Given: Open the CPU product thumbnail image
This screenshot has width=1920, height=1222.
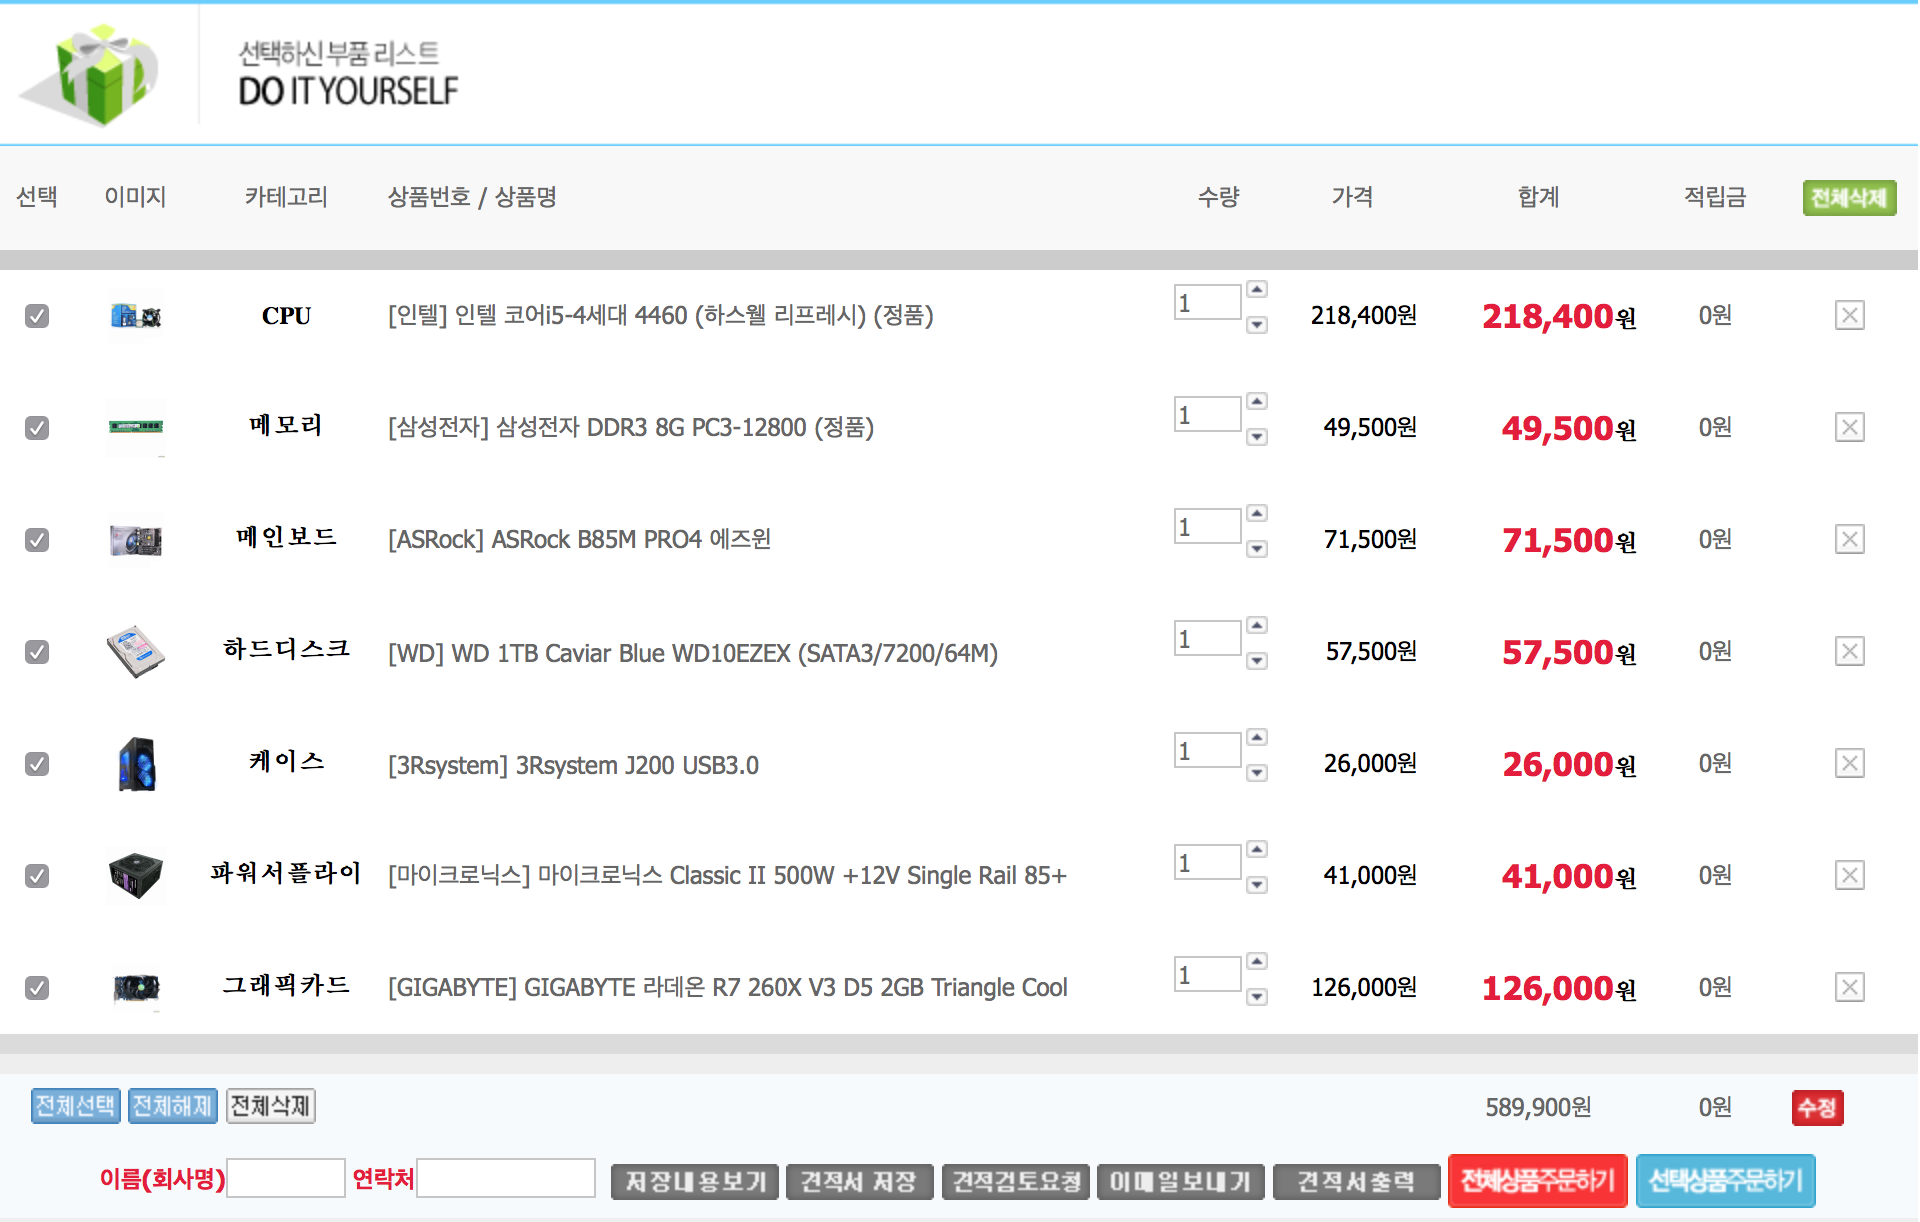Looking at the screenshot, I should point(136,316).
